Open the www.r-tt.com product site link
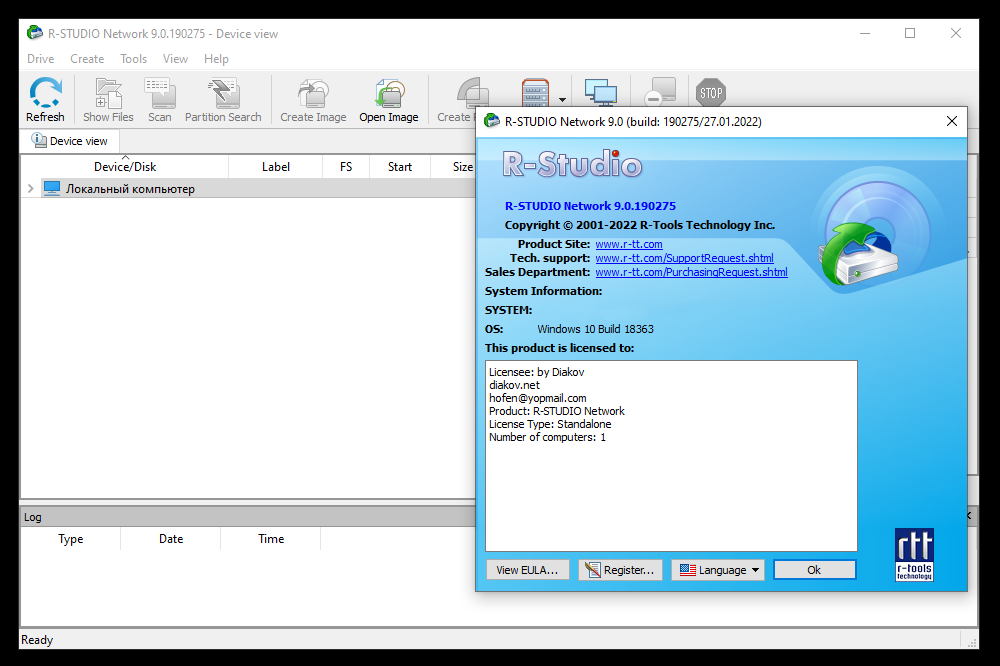1000x666 pixels. (x=629, y=244)
